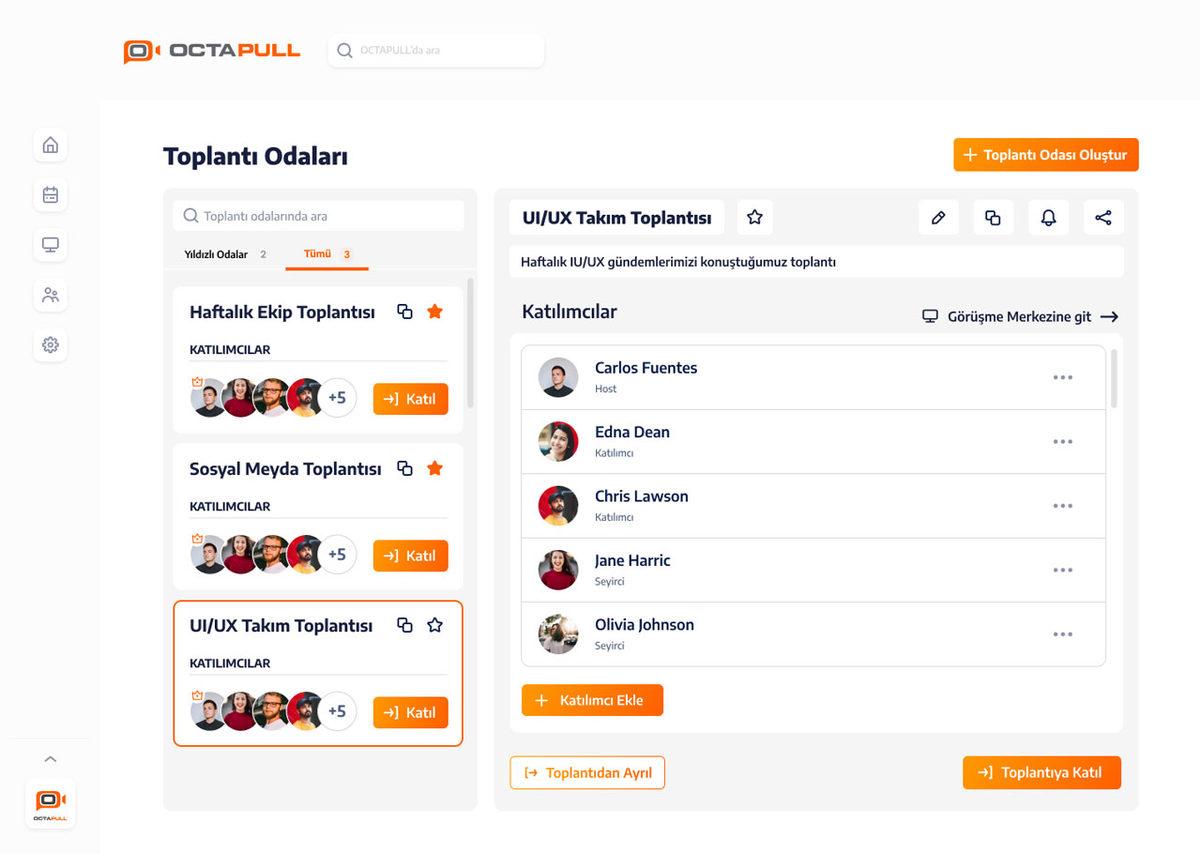This screenshot has width=1200, height=854.
Task: Open notifications via the bell icon
Action: point(1048,217)
